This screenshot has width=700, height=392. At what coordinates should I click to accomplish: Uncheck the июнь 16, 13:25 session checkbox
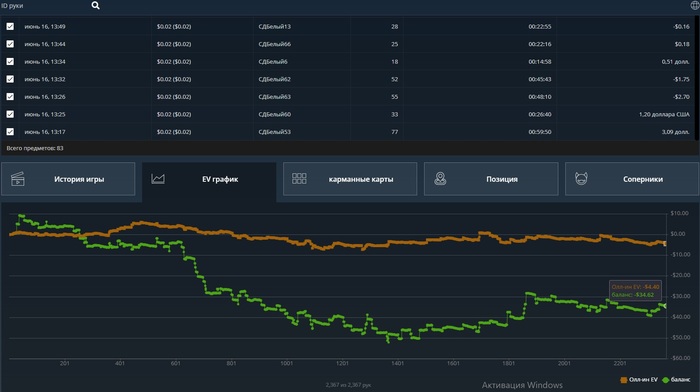pyautogui.click(x=10, y=114)
